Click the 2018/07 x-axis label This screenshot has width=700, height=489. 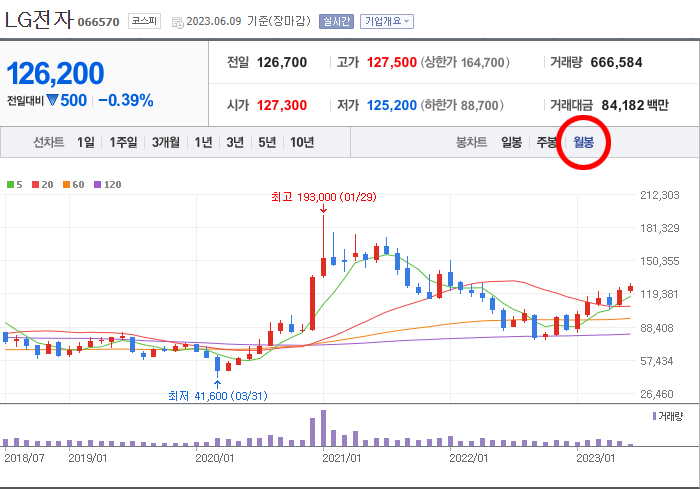click(24, 458)
